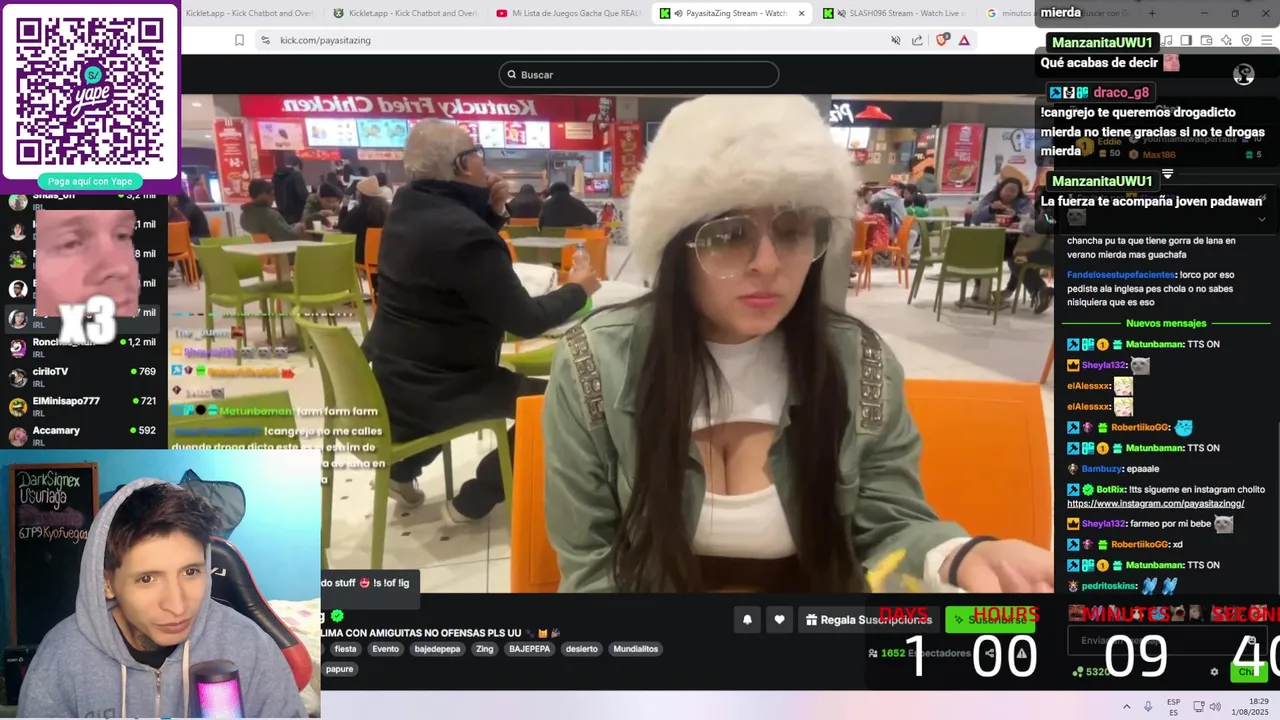Open the Brave Wallet icon in toolbar
Screen dimensions: 1280x720
pyautogui.click(x=1206, y=40)
